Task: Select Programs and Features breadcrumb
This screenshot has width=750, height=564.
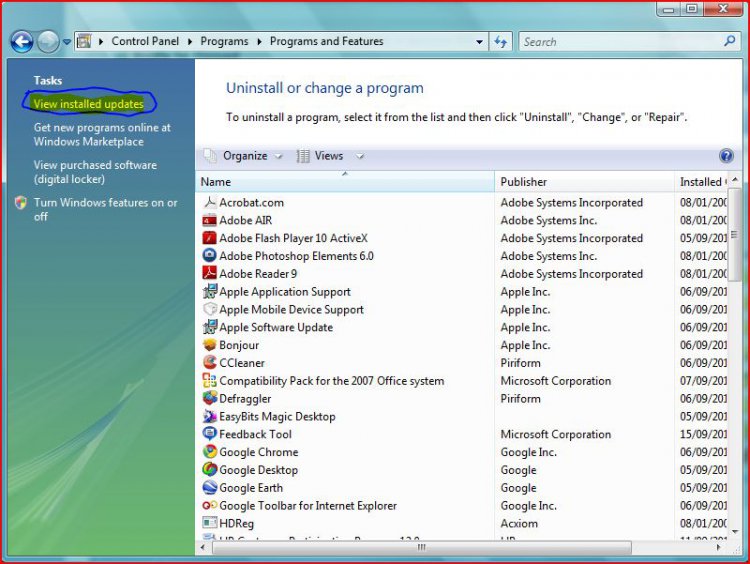Action: pyautogui.click(x=326, y=41)
